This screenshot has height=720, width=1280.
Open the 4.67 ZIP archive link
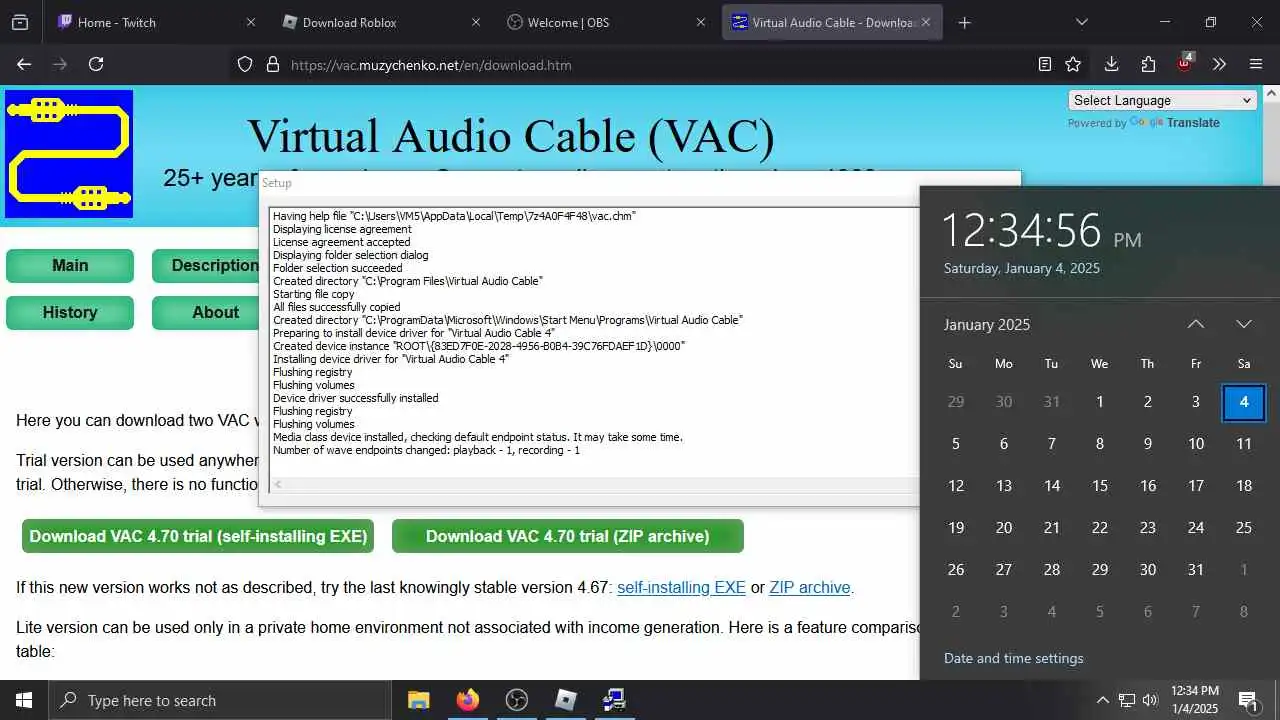point(810,588)
